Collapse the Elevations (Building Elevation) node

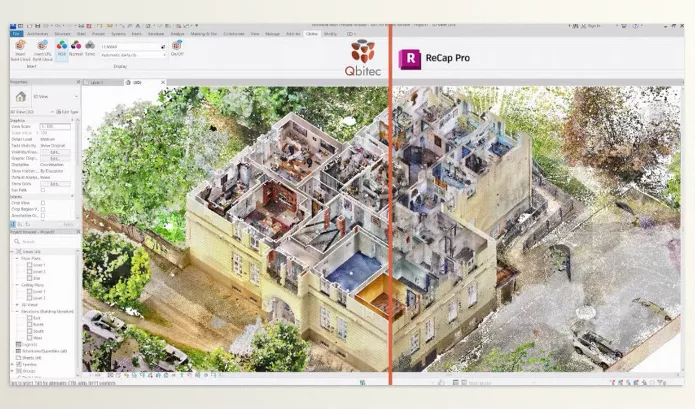click(x=17, y=312)
